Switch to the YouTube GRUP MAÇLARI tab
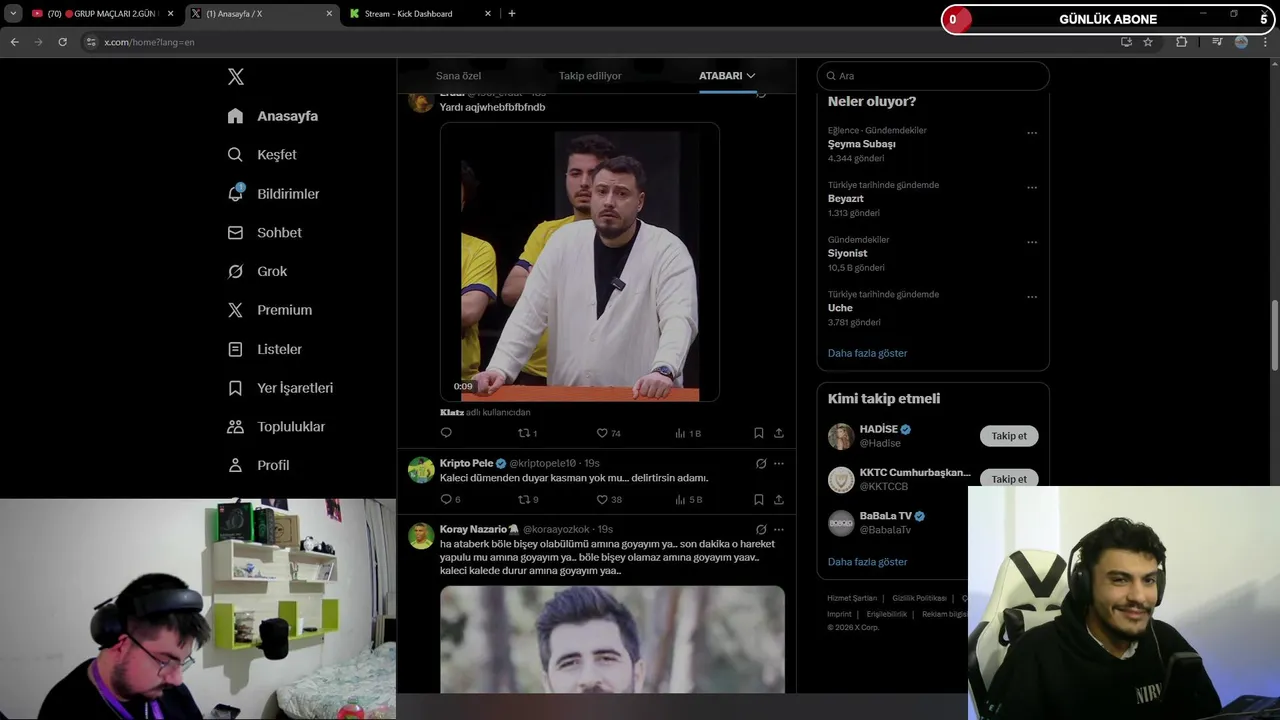The width and height of the screenshot is (1280, 720). click(x=103, y=14)
